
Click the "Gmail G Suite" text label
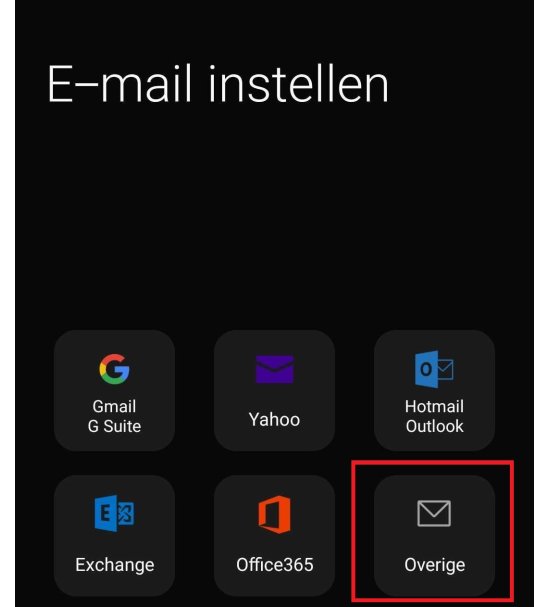[x=114, y=417]
